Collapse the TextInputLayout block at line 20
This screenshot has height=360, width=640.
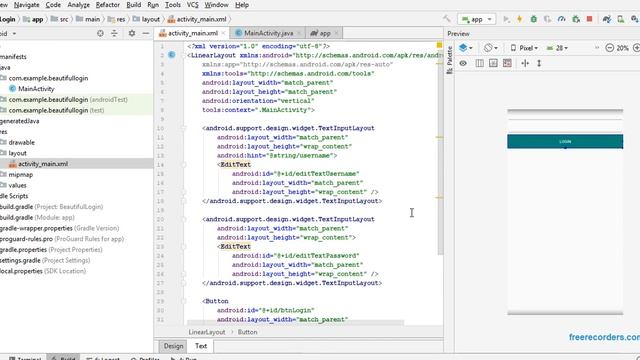[184, 219]
